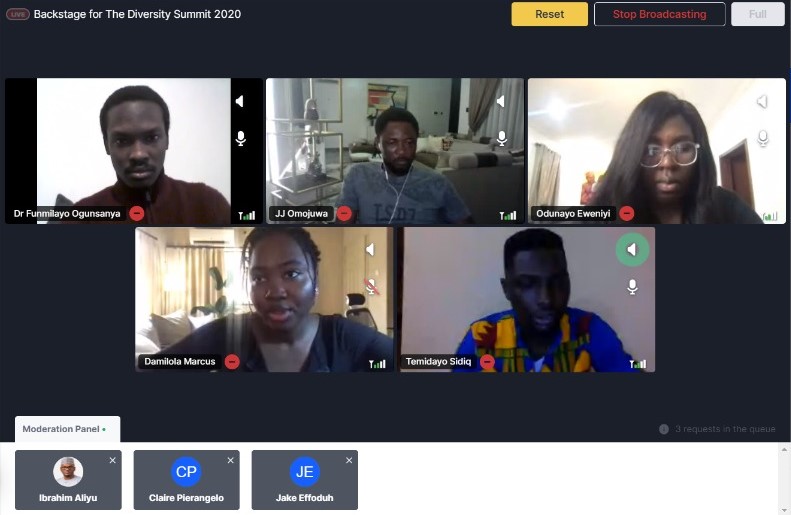Remove Odunayo Eweniyi using the red minus
The width and height of the screenshot is (791, 515).
627,213
